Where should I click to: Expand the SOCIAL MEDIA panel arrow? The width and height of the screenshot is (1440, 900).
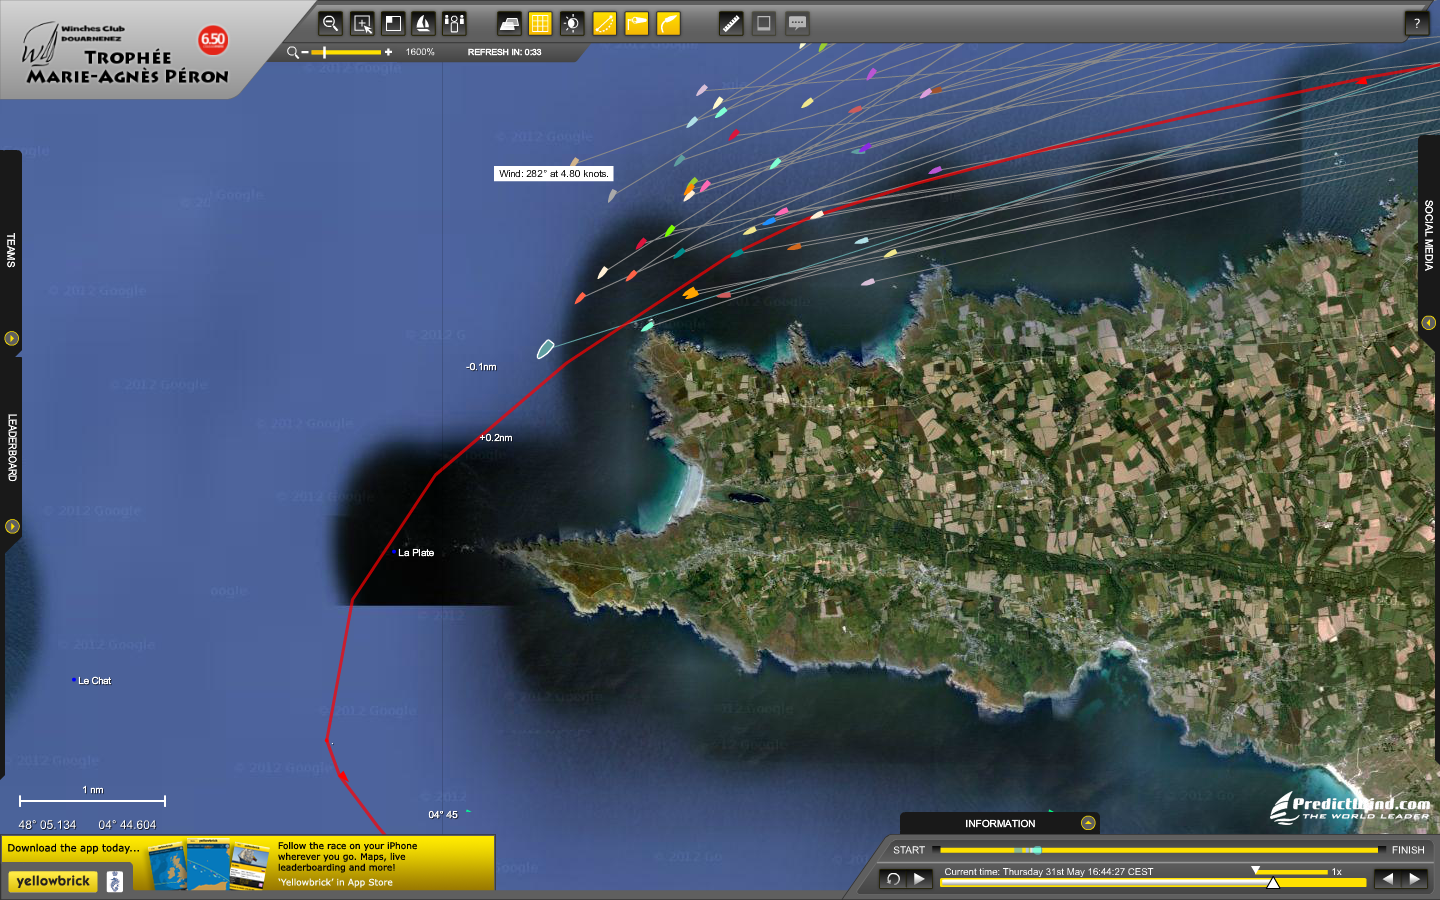[x=1428, y=322]
